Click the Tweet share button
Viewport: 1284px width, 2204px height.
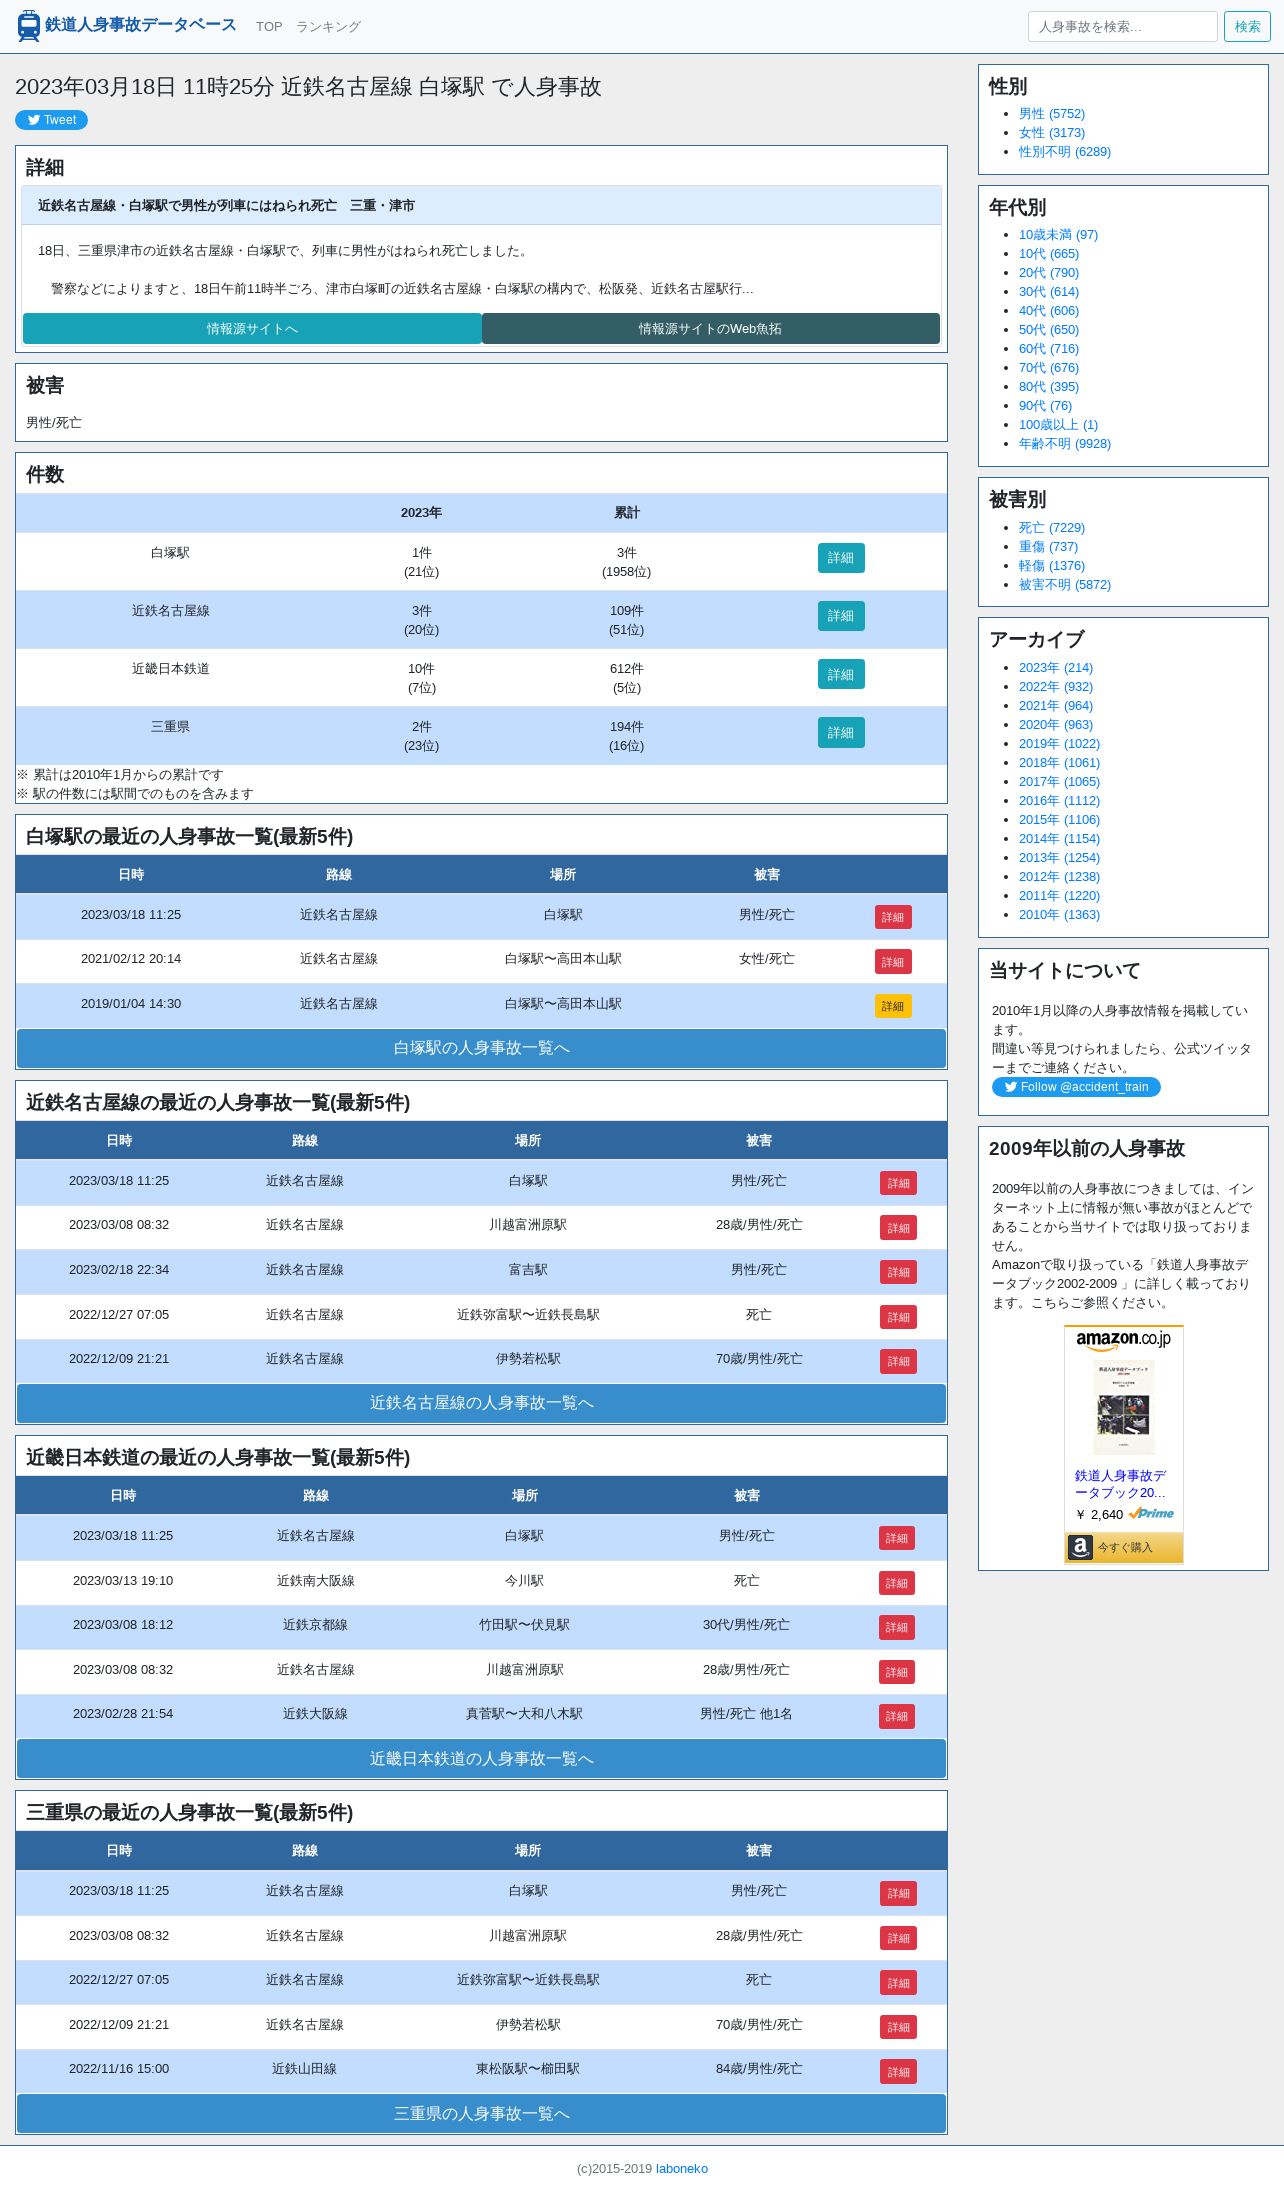click(51, 120)
